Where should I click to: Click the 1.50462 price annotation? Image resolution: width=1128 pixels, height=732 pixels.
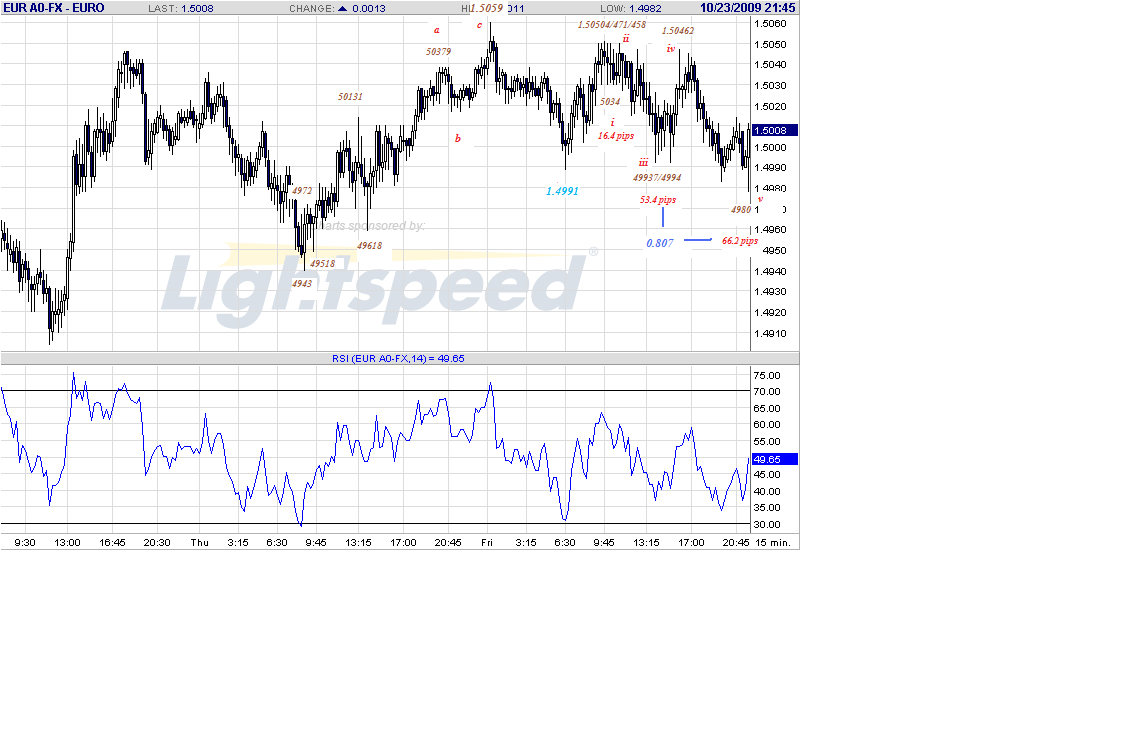point(678,31)
